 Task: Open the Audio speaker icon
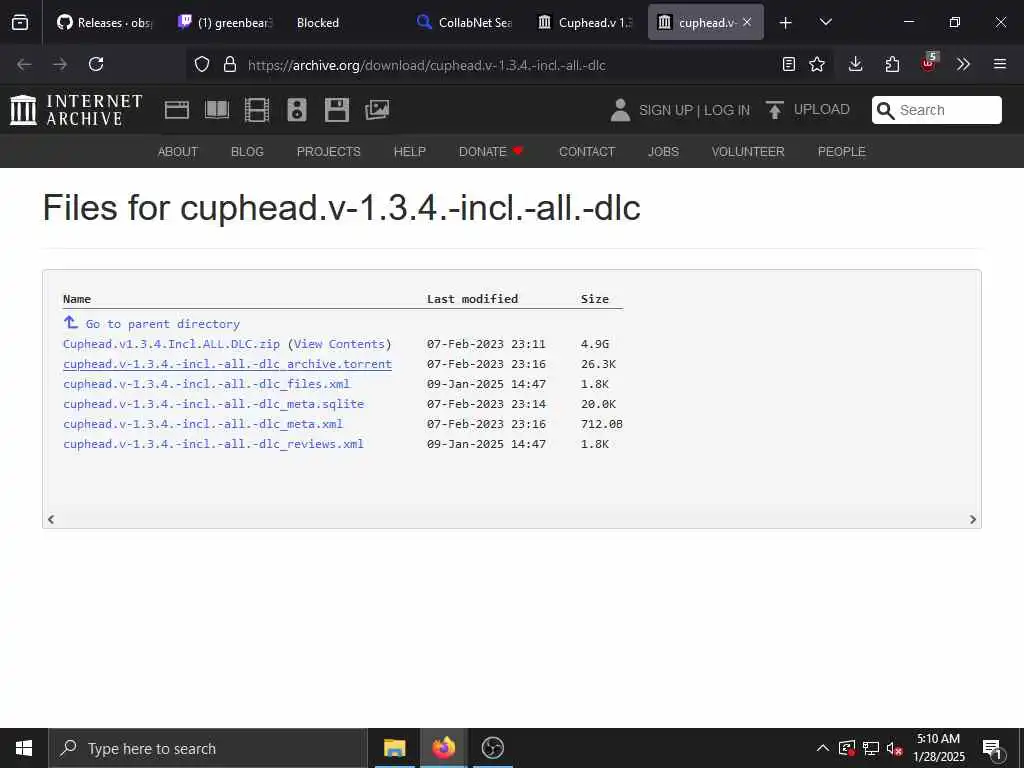[x=296, y=110]
